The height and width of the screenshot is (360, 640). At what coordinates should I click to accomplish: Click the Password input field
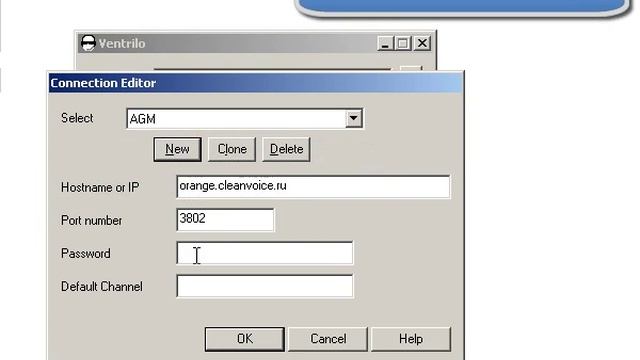265,253
